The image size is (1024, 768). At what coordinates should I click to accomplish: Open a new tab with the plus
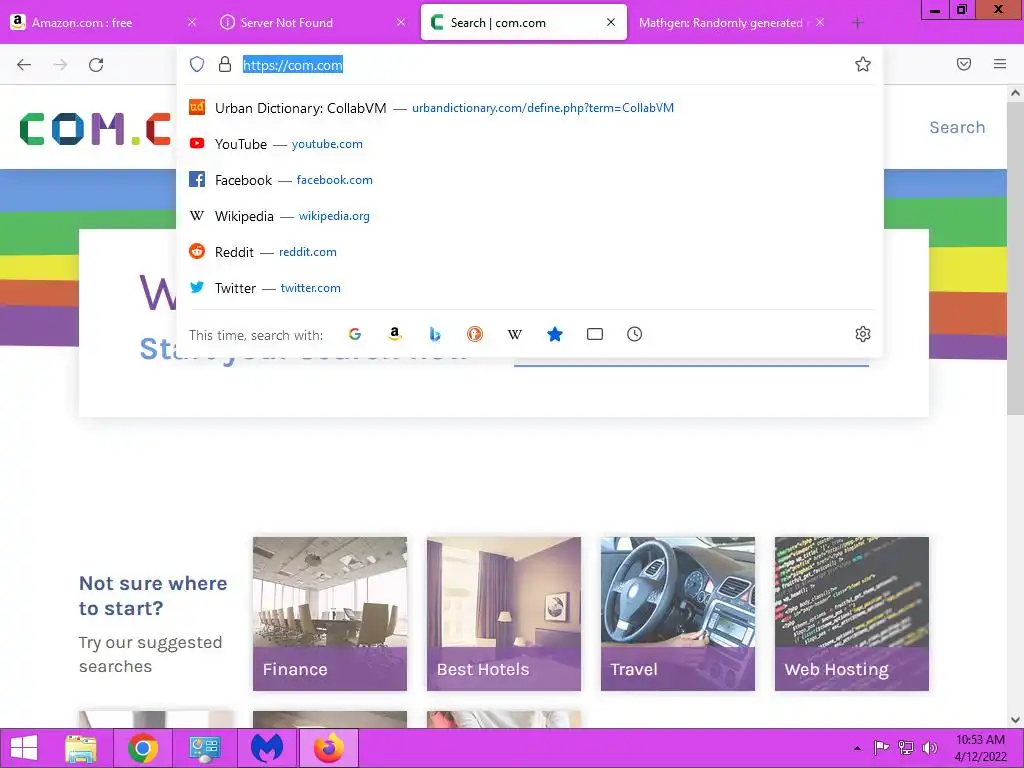coord(857,23)
